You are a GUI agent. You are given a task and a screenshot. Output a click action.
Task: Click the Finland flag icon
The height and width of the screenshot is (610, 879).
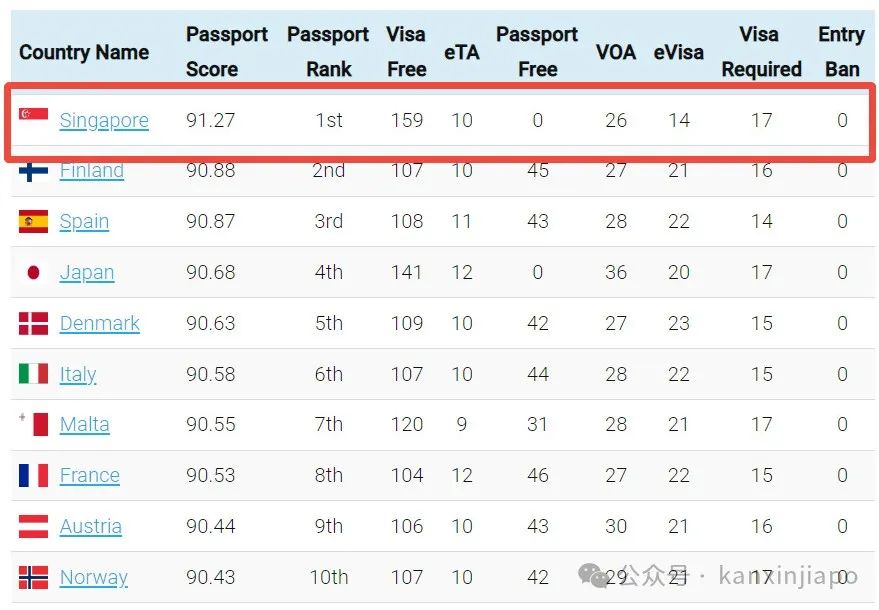pyautogui.click(x=33, y=172)
